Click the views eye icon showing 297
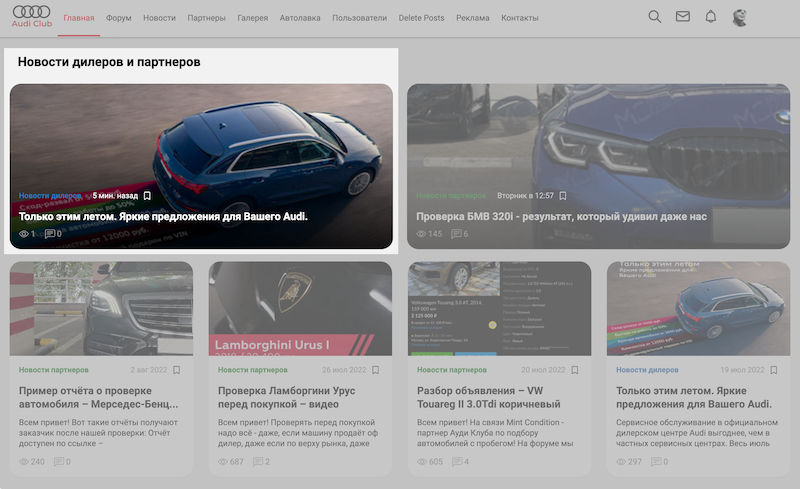 tap(620, 461)
